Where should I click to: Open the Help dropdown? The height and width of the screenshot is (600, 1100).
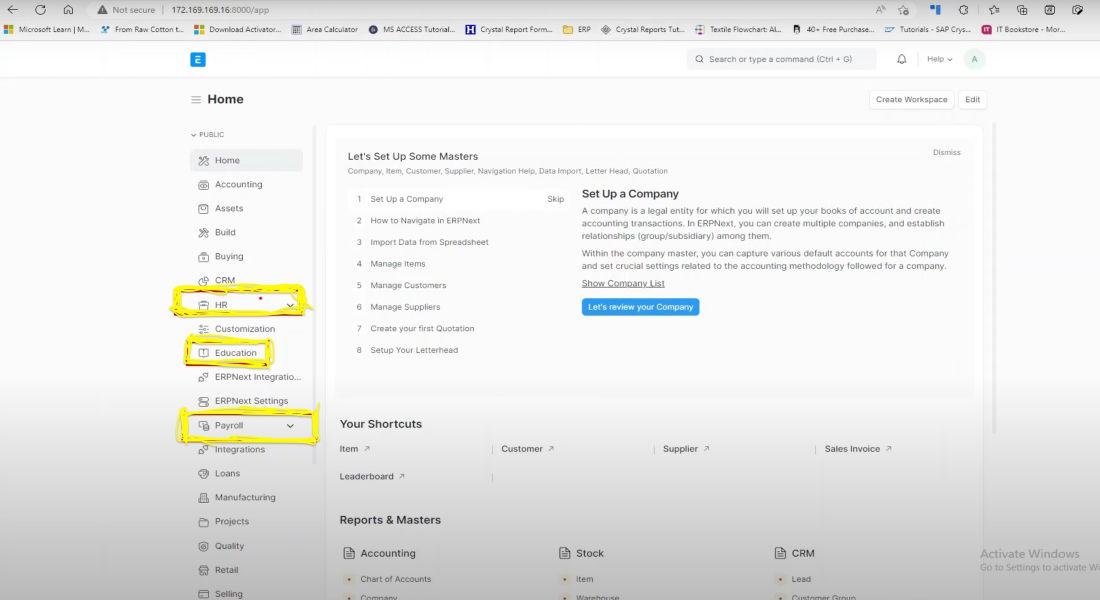(939, 60)
